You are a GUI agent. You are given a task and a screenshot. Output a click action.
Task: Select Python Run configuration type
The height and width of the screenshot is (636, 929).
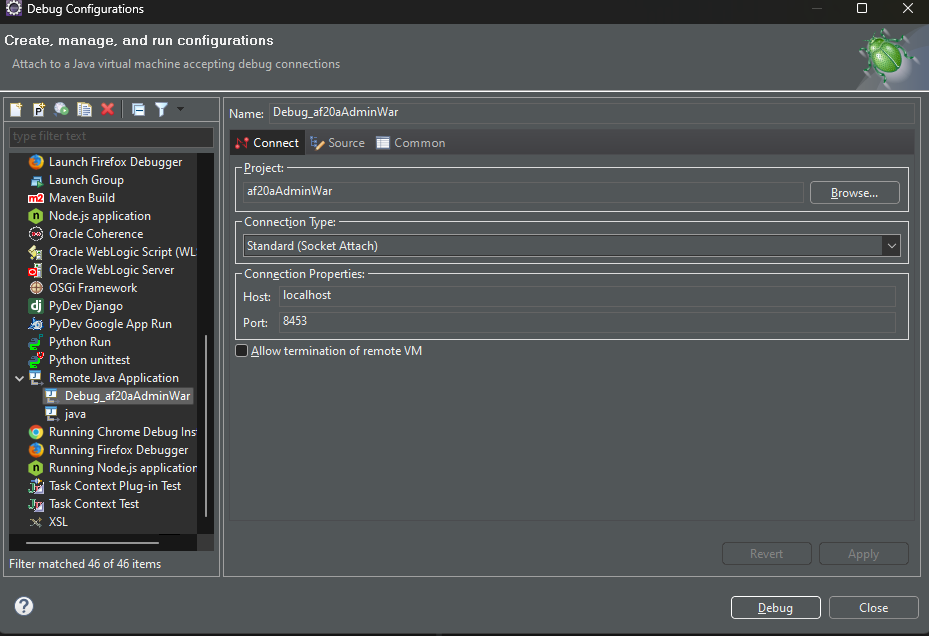coord(80,342)
